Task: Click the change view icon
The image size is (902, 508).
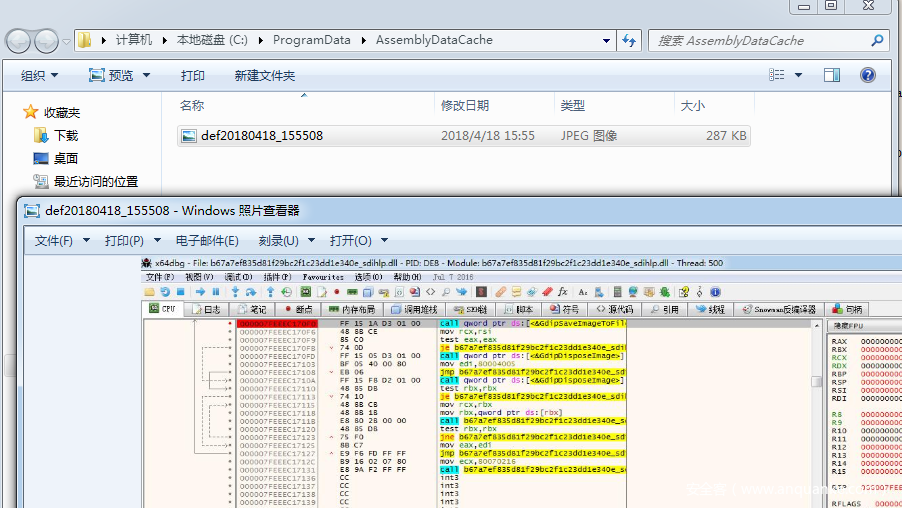Action: [777, 75]
